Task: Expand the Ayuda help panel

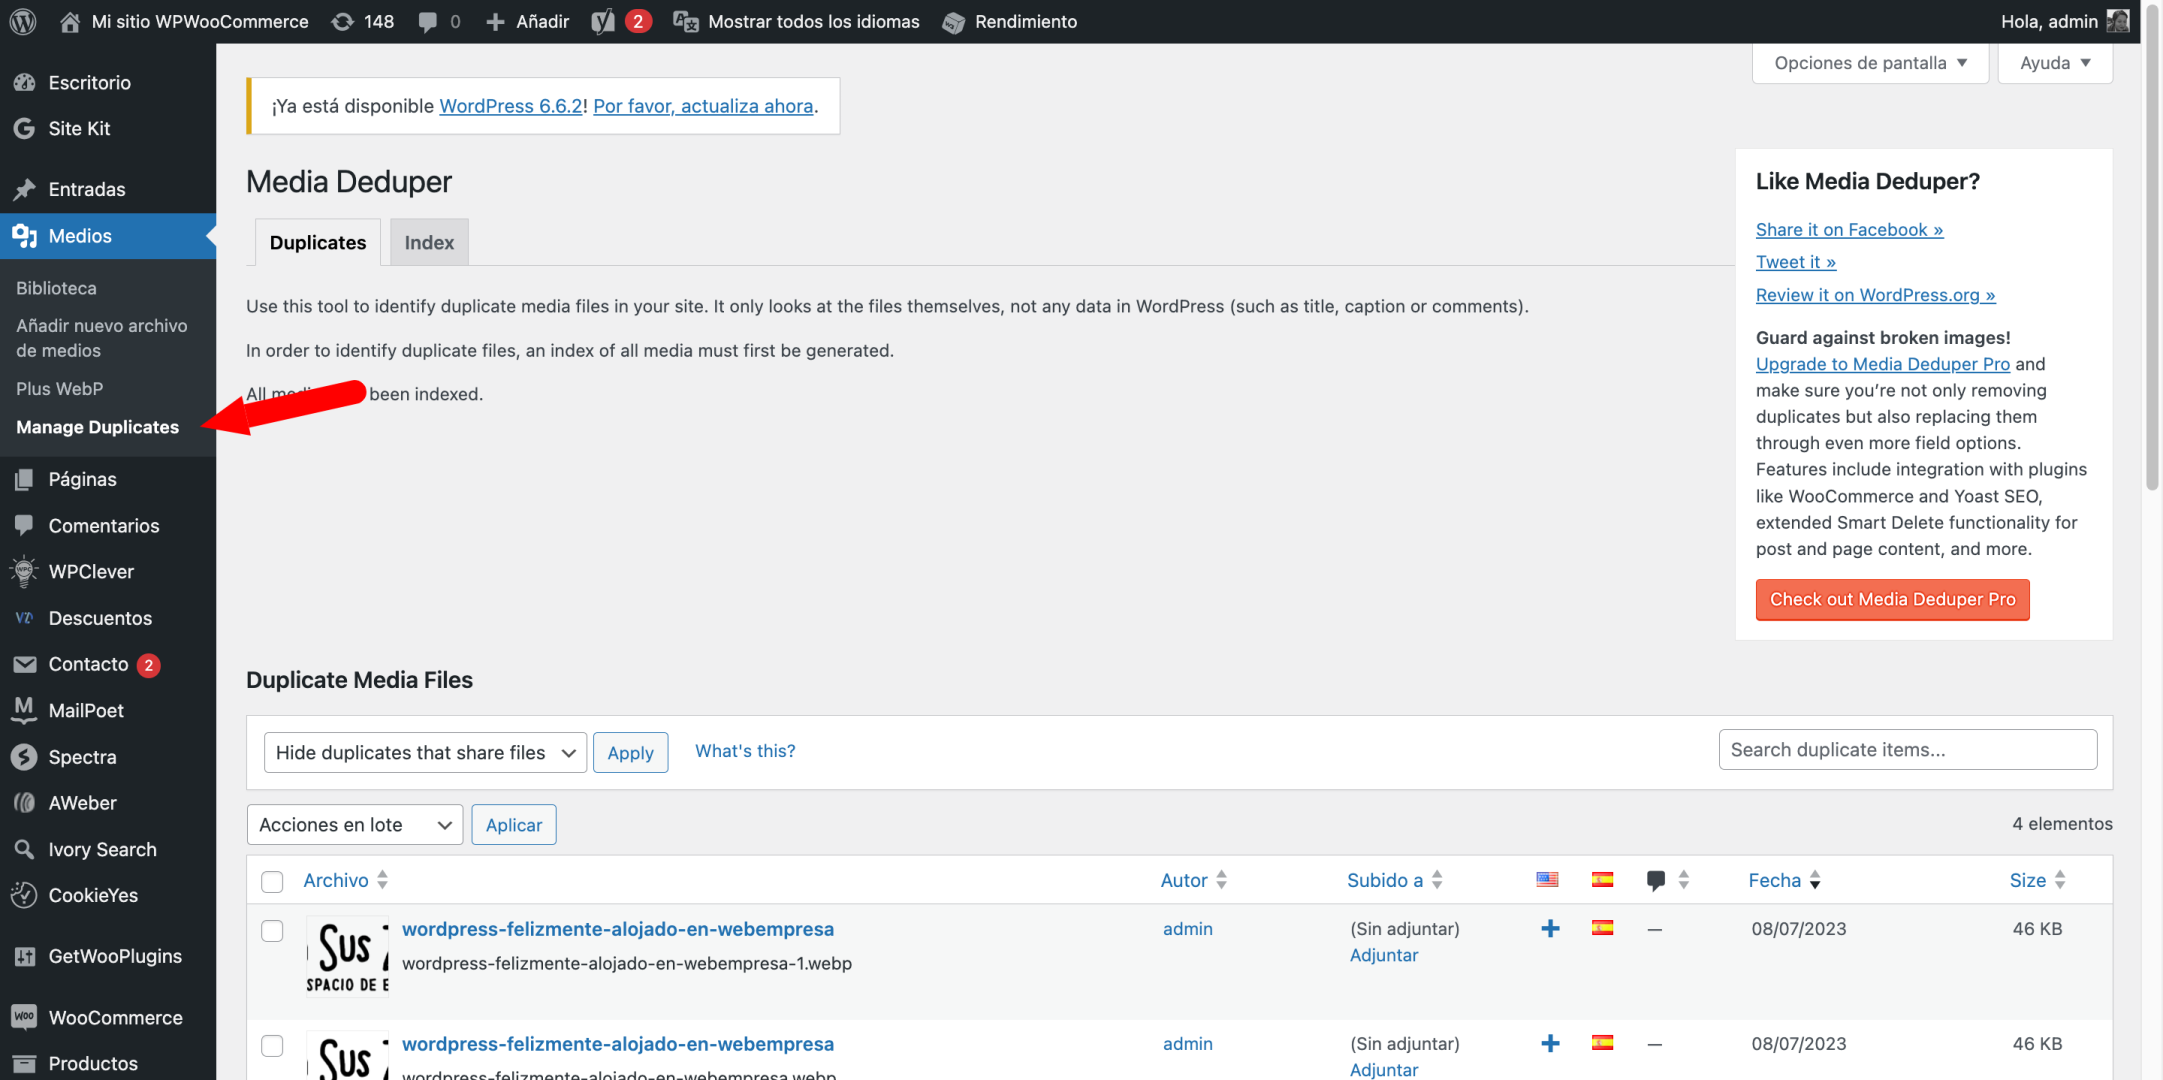Action: point(2055,63)
